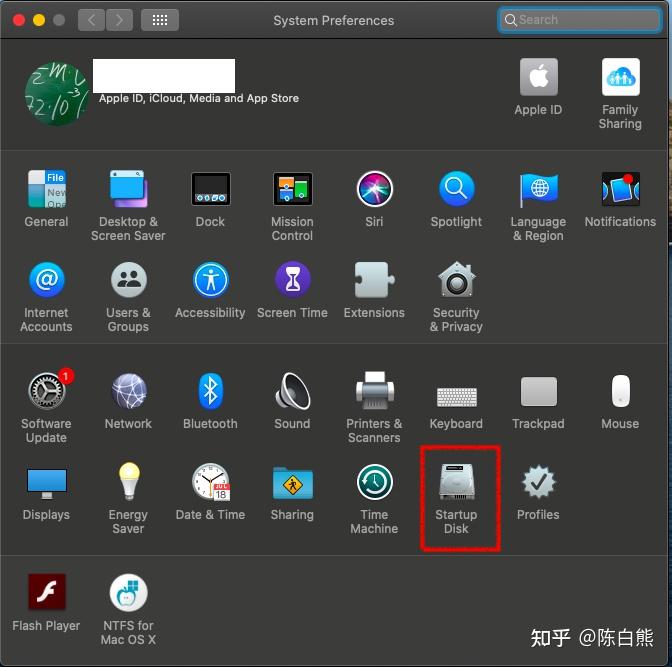Viewport: 672px width, 667px height.
Task: Open the Trackpad pane
Action: point(539,391)
